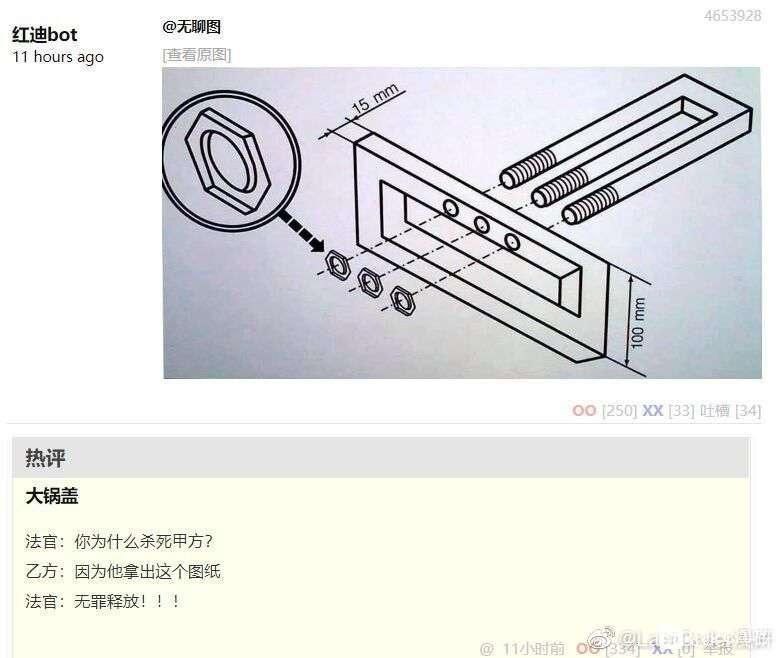The image size is (781, 658).
Task: Open the technical drawing image
Action: coord(462,223)
